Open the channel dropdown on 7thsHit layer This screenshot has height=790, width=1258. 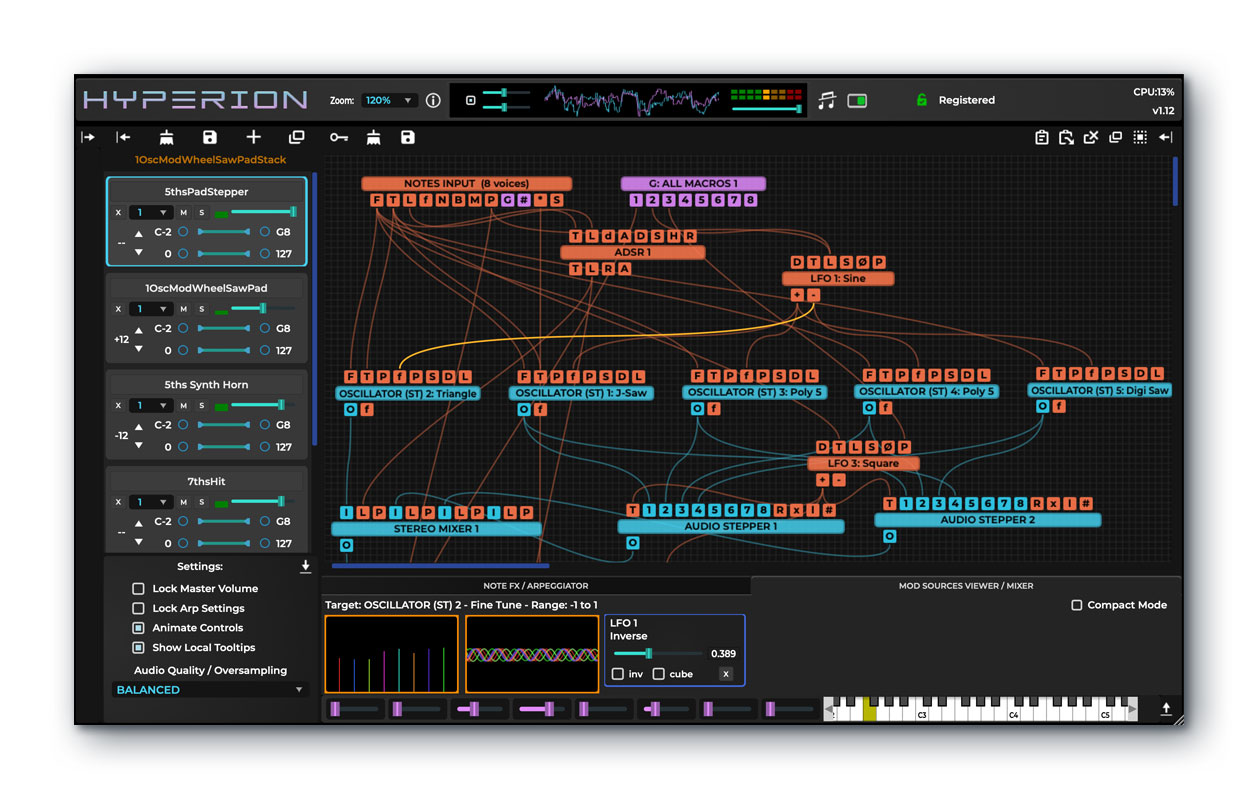click(x=151, y=502)
